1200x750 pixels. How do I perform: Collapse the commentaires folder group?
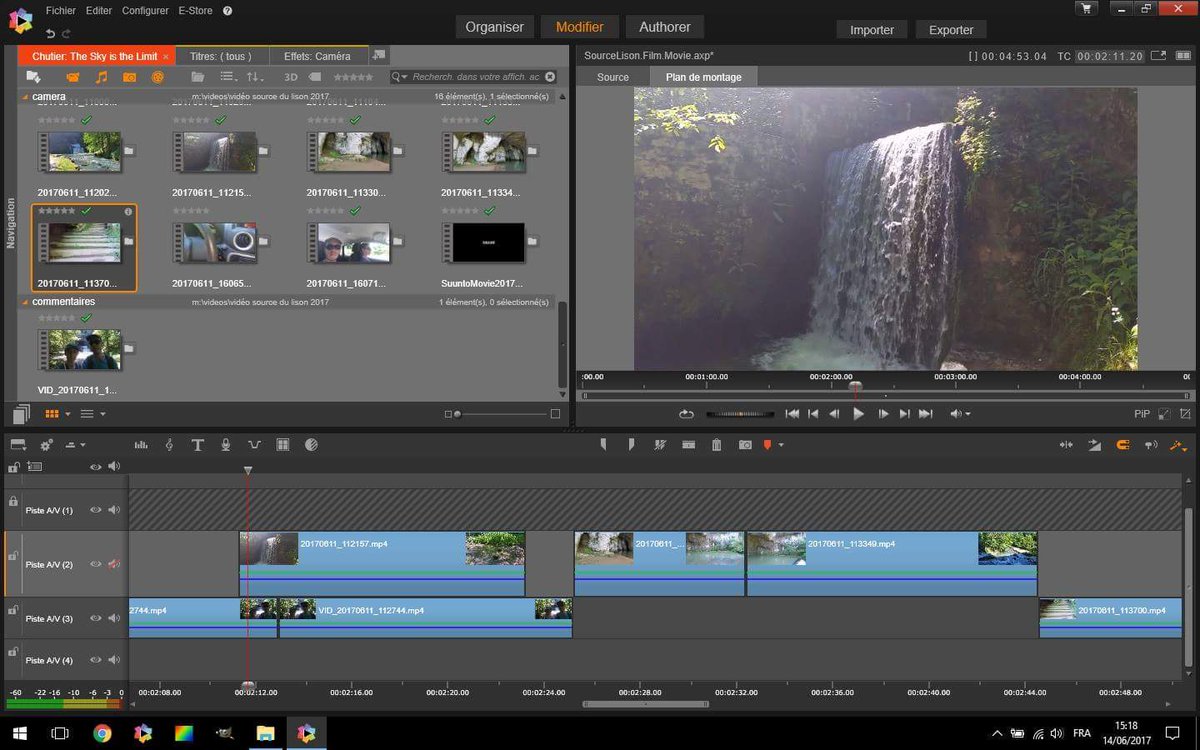pyautogui.click(x=25, y=302)
